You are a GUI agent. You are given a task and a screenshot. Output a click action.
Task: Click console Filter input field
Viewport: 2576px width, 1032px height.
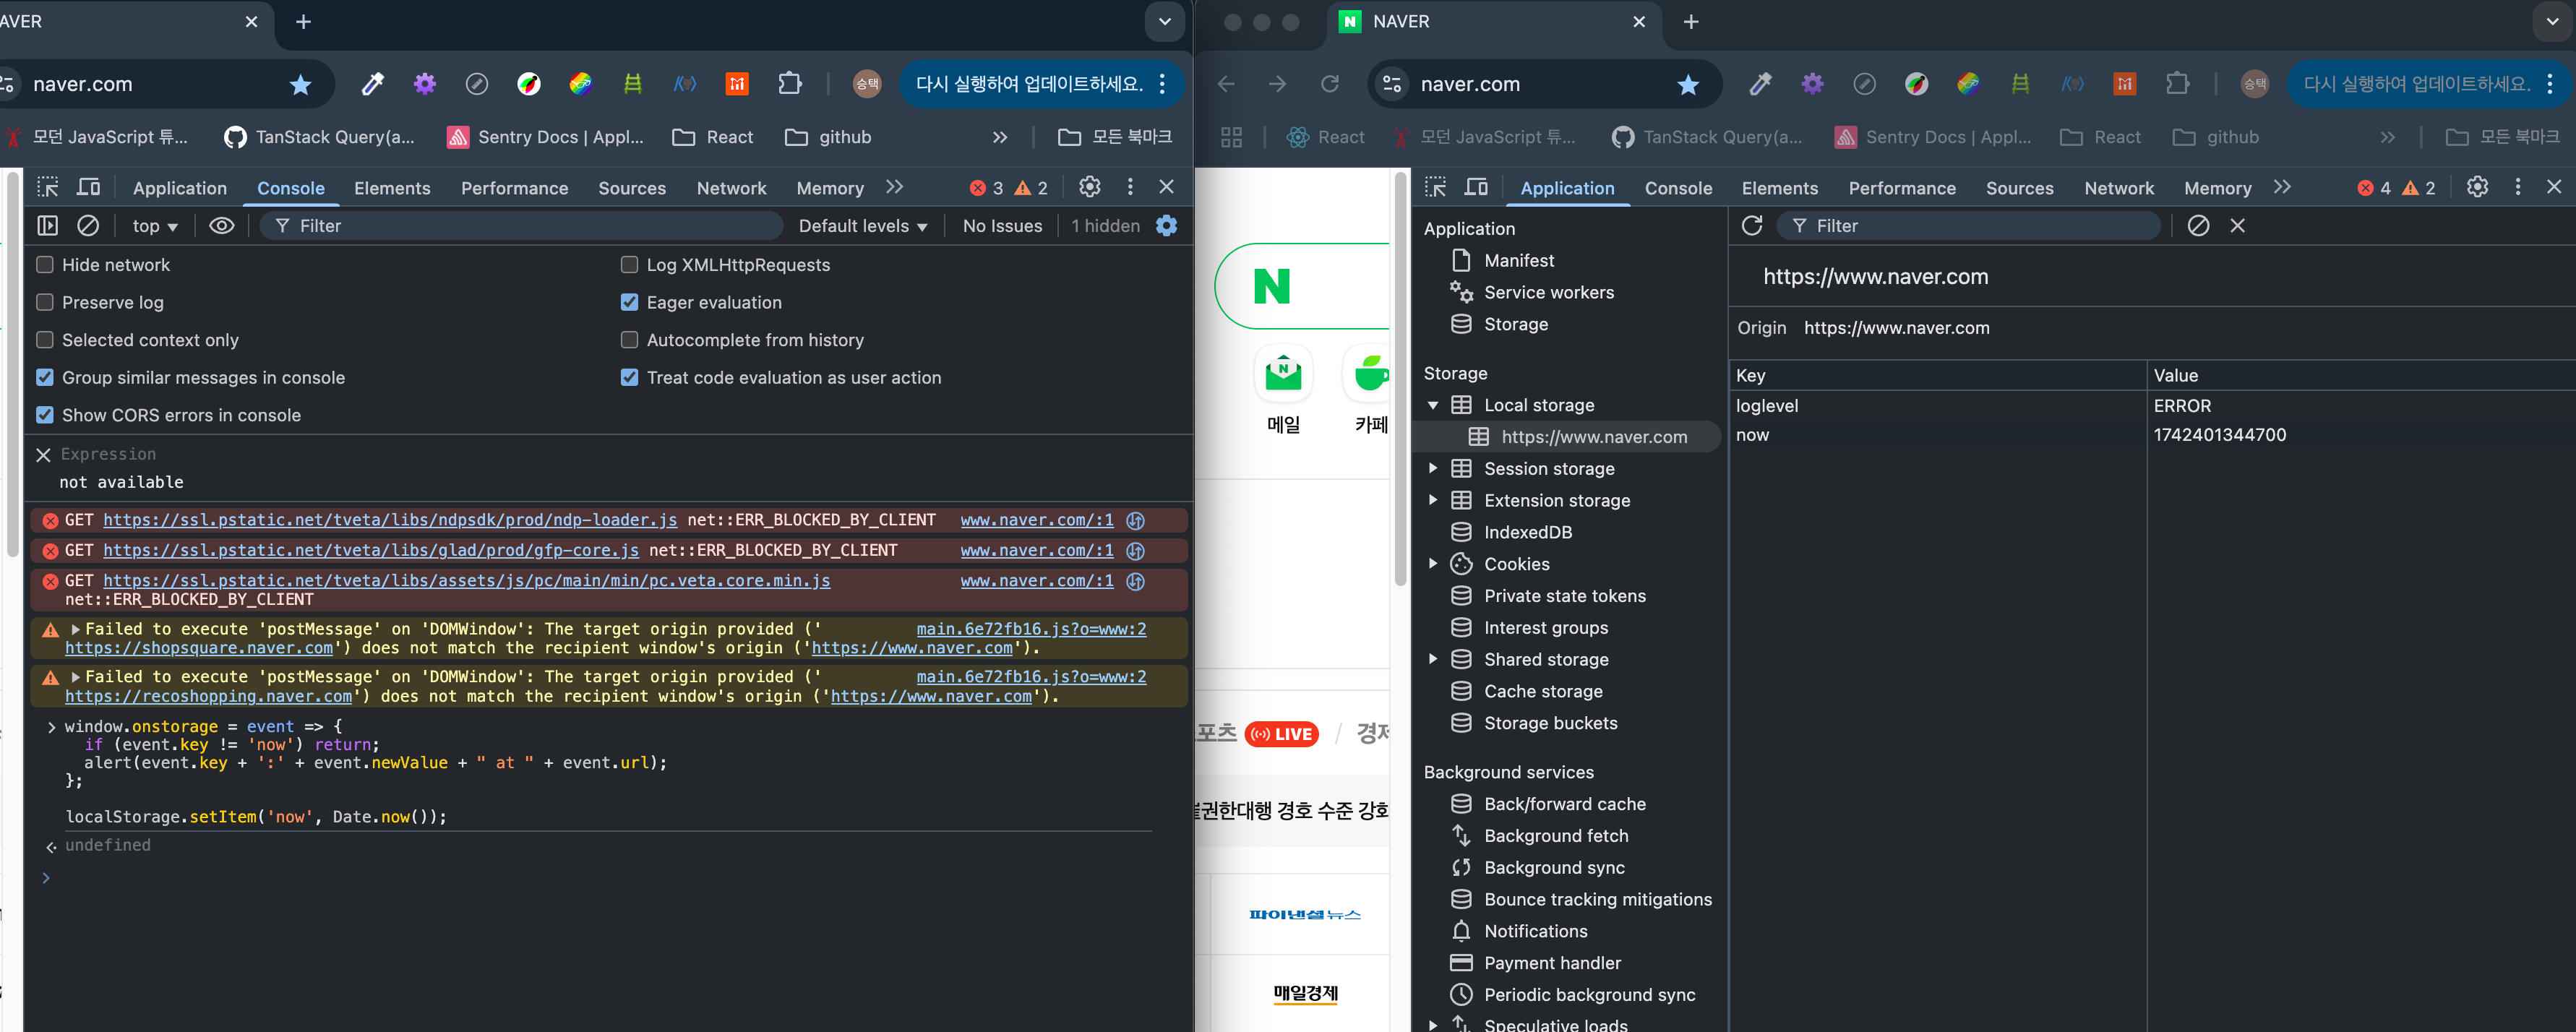(520, 226)
